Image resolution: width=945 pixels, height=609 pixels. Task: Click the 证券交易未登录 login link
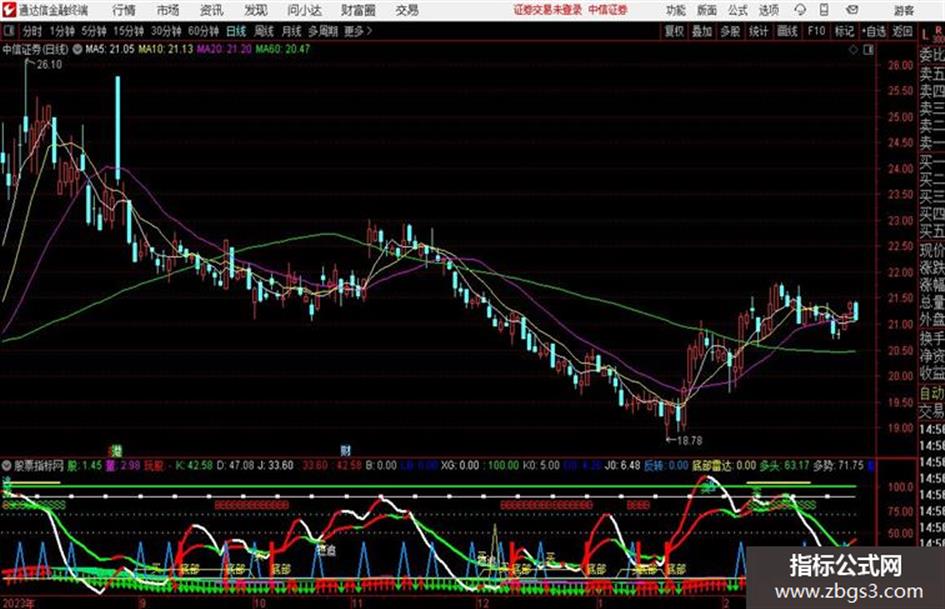(548, 10)
